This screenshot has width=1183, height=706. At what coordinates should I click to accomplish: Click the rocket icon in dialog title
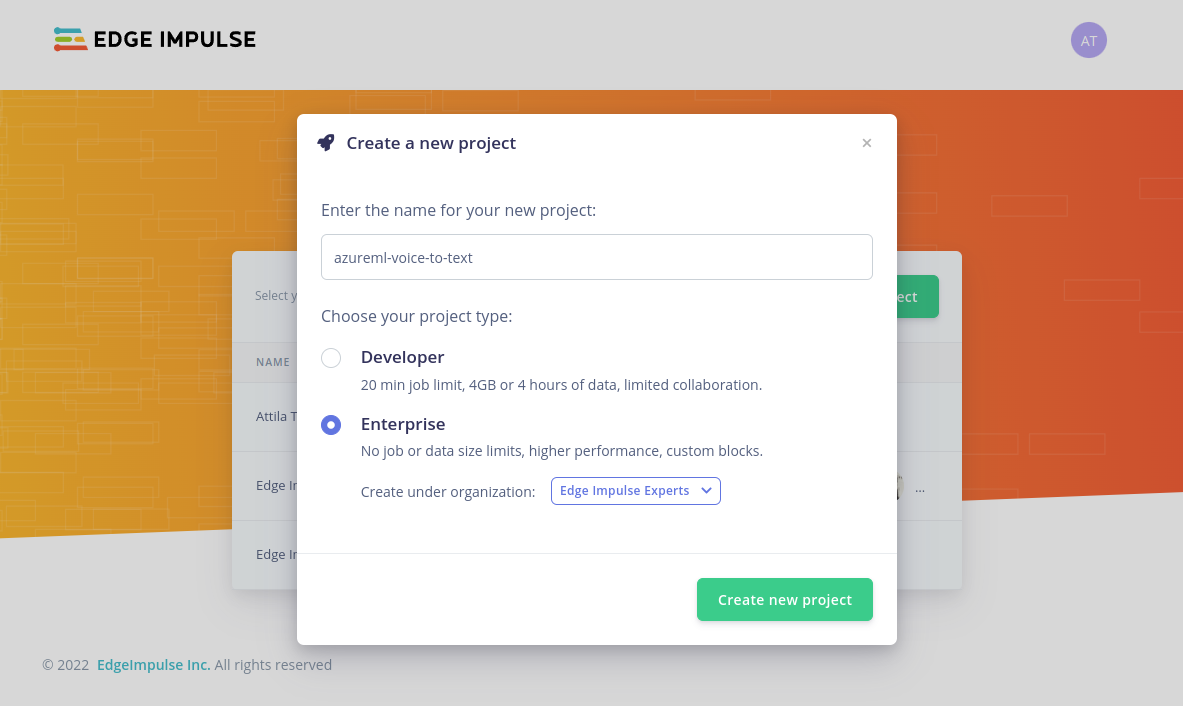coord(326,143)
